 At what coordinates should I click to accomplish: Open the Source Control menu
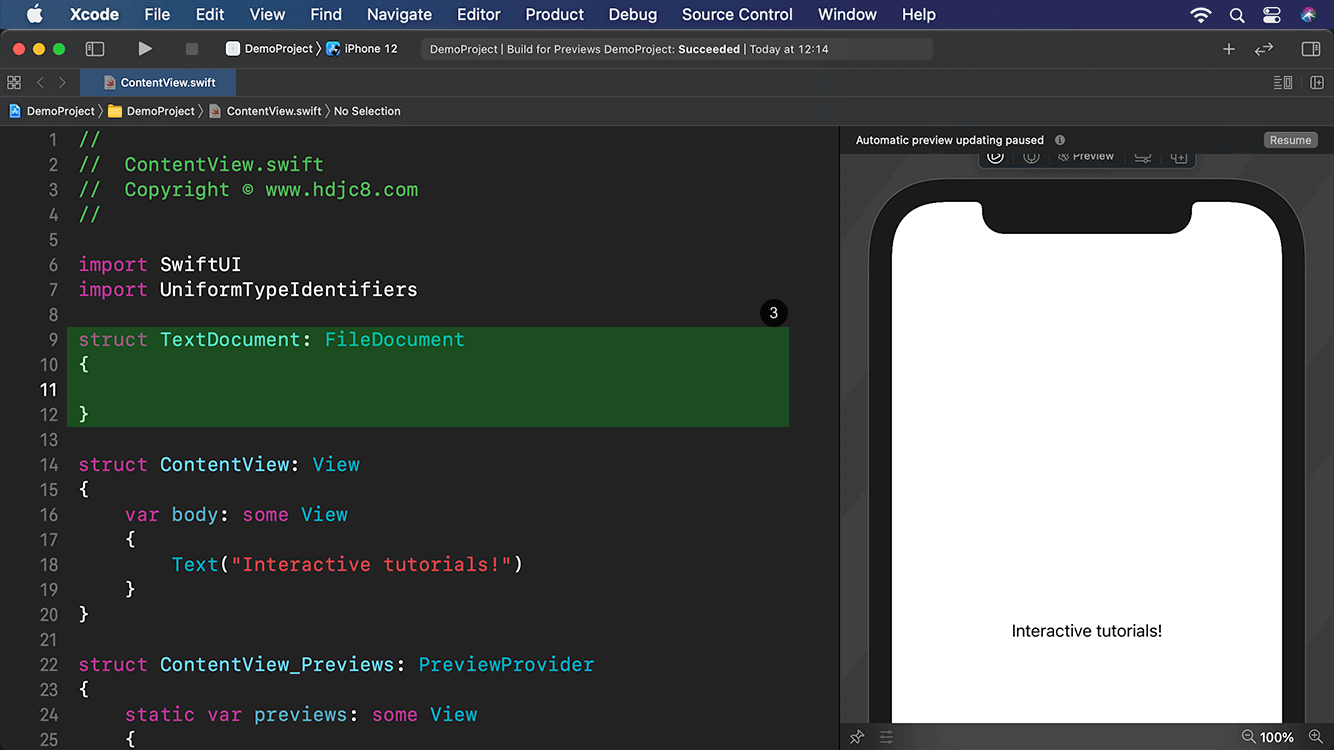click(x=737, y=14)
